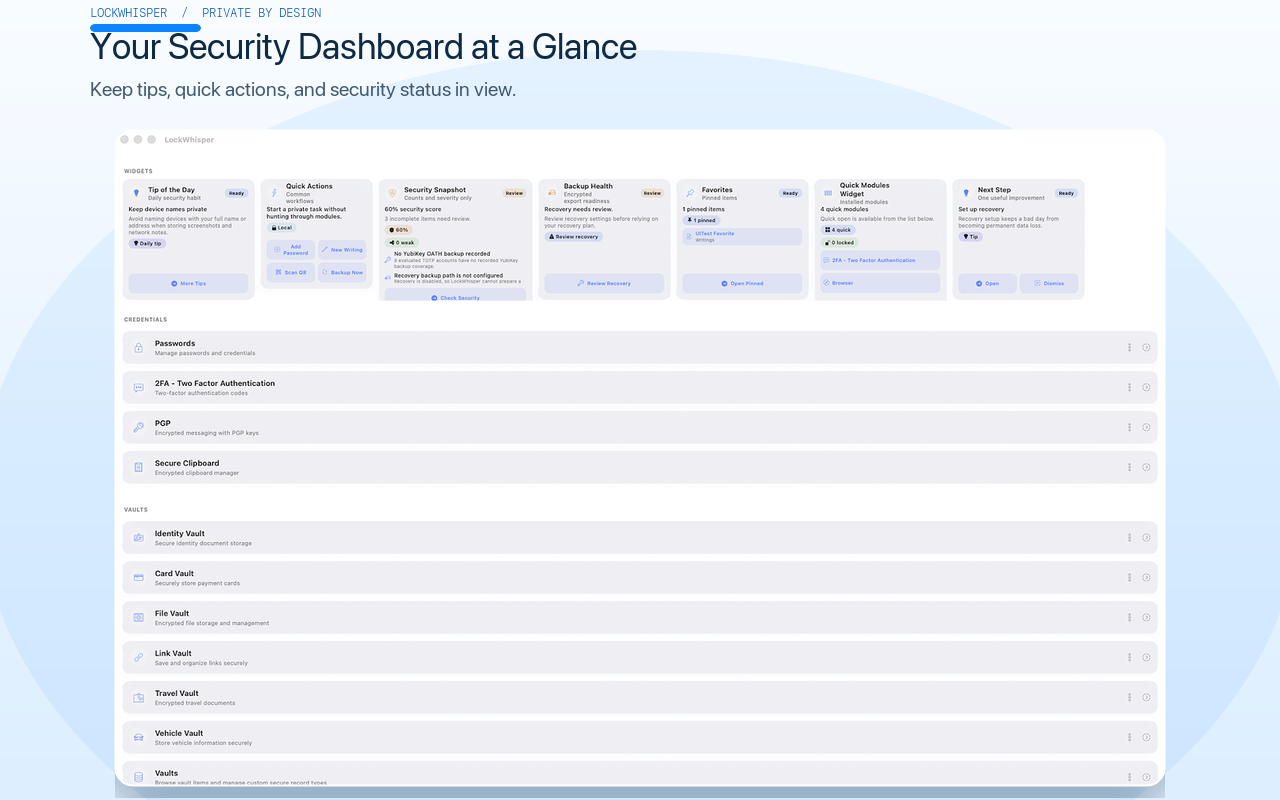Click the 2FA row's message-bubble icon
1280x800 pixels.
[x=138, y=387]
